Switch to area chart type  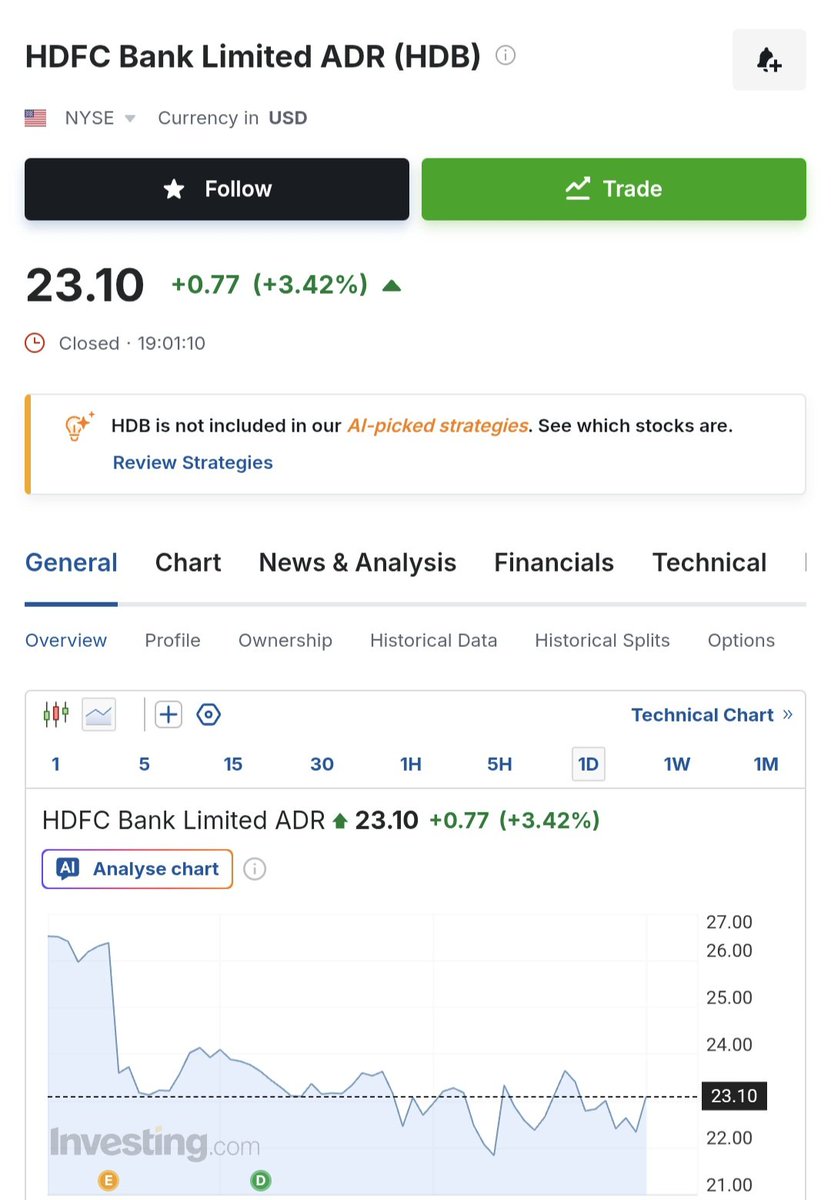pos(99,714)
